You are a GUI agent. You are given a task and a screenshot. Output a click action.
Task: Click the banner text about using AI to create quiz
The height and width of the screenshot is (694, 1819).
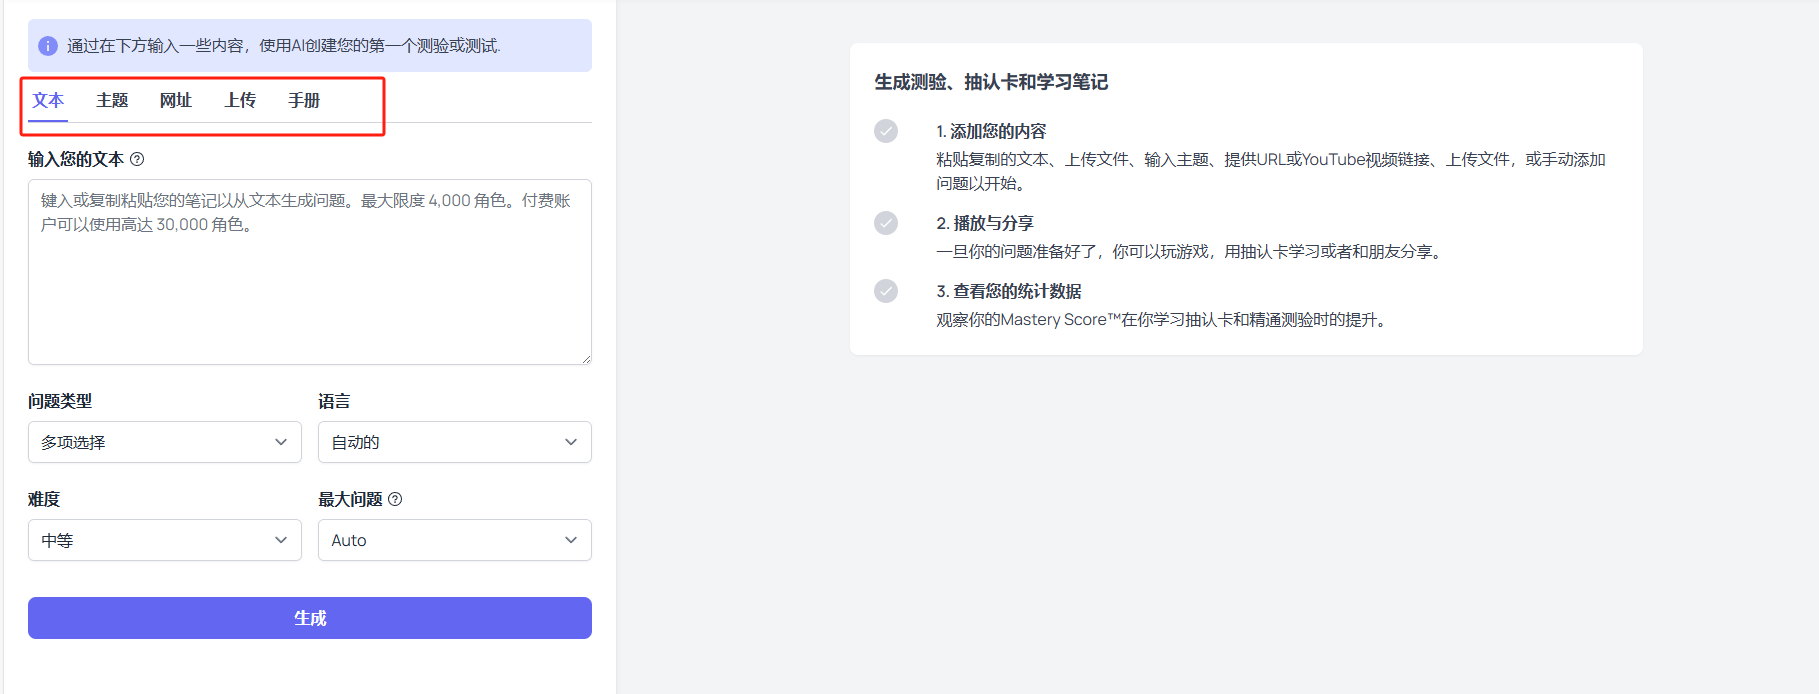284,46
